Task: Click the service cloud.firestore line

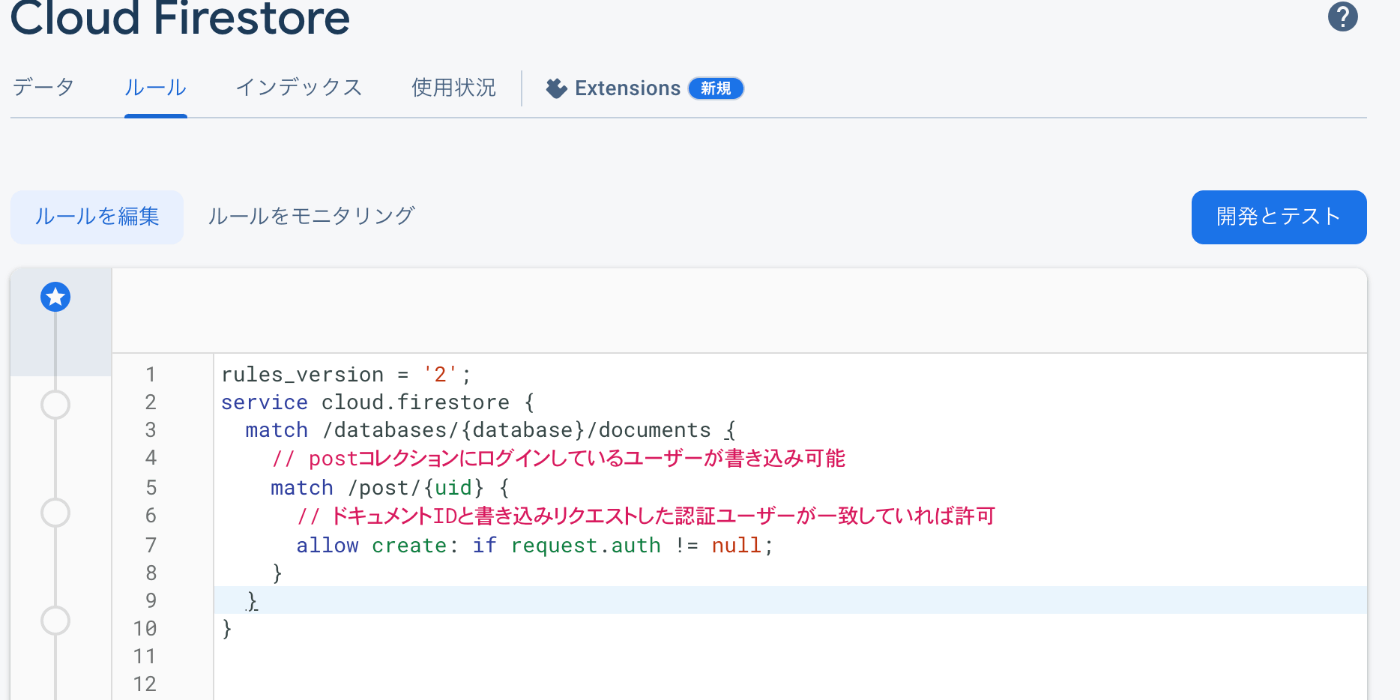Action: (x=378, y=402)
